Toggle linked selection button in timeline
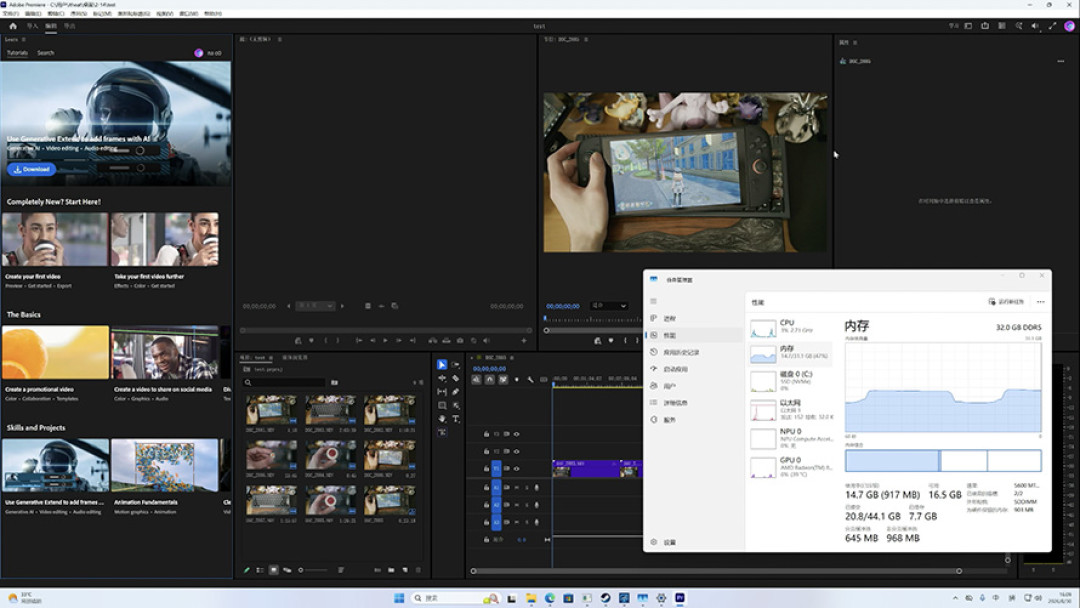Viewport: 1080px width, 608px height. point(503,379)
